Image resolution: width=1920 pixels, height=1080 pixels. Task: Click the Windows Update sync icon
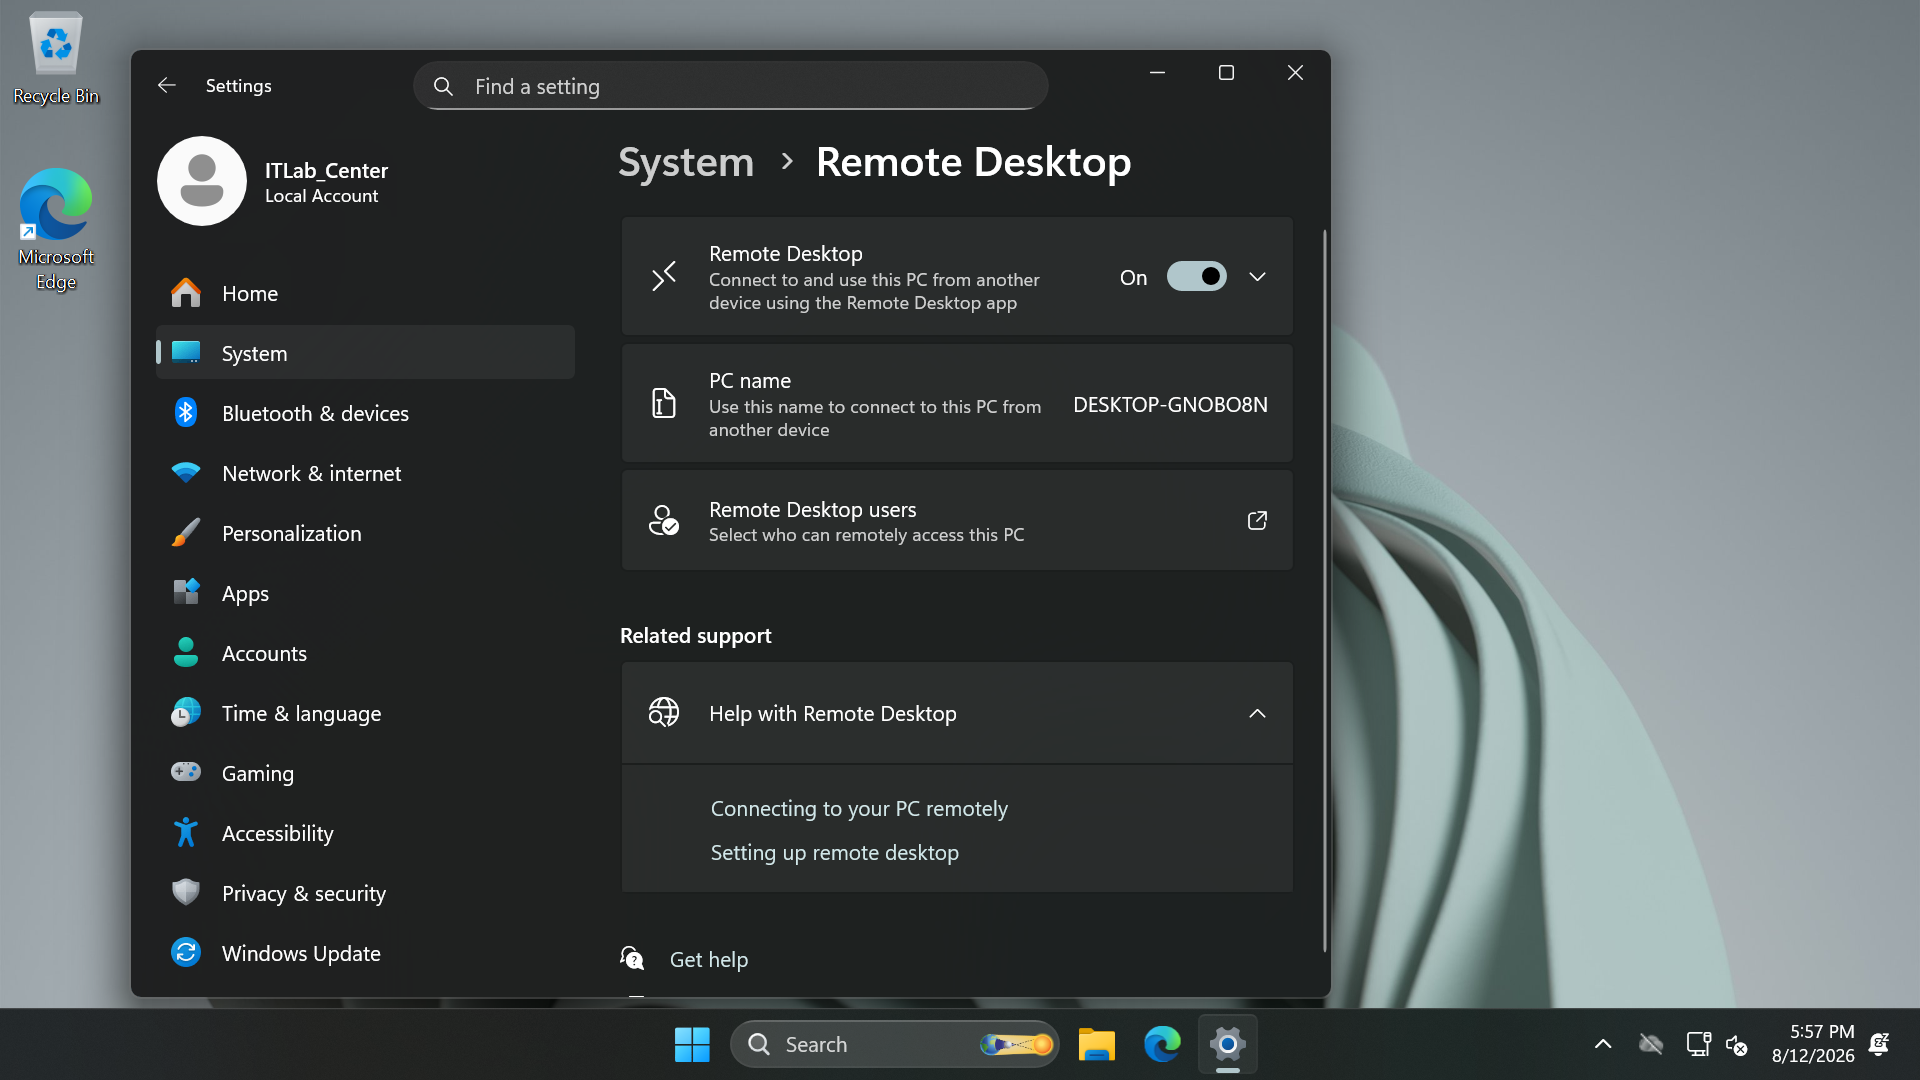(186, 953)
